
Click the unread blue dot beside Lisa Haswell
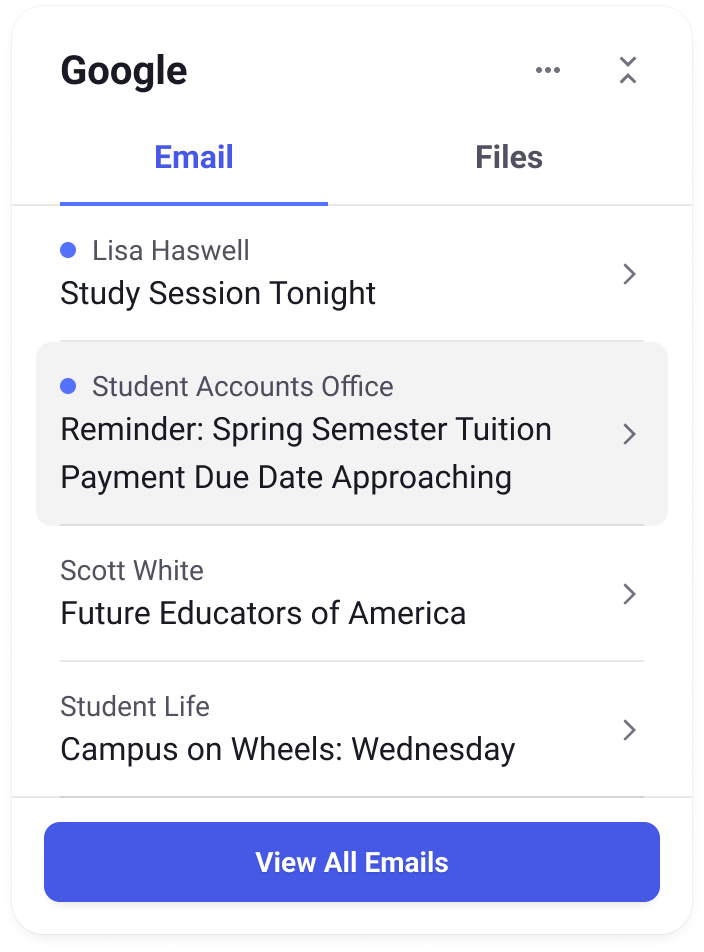point(68,250)
